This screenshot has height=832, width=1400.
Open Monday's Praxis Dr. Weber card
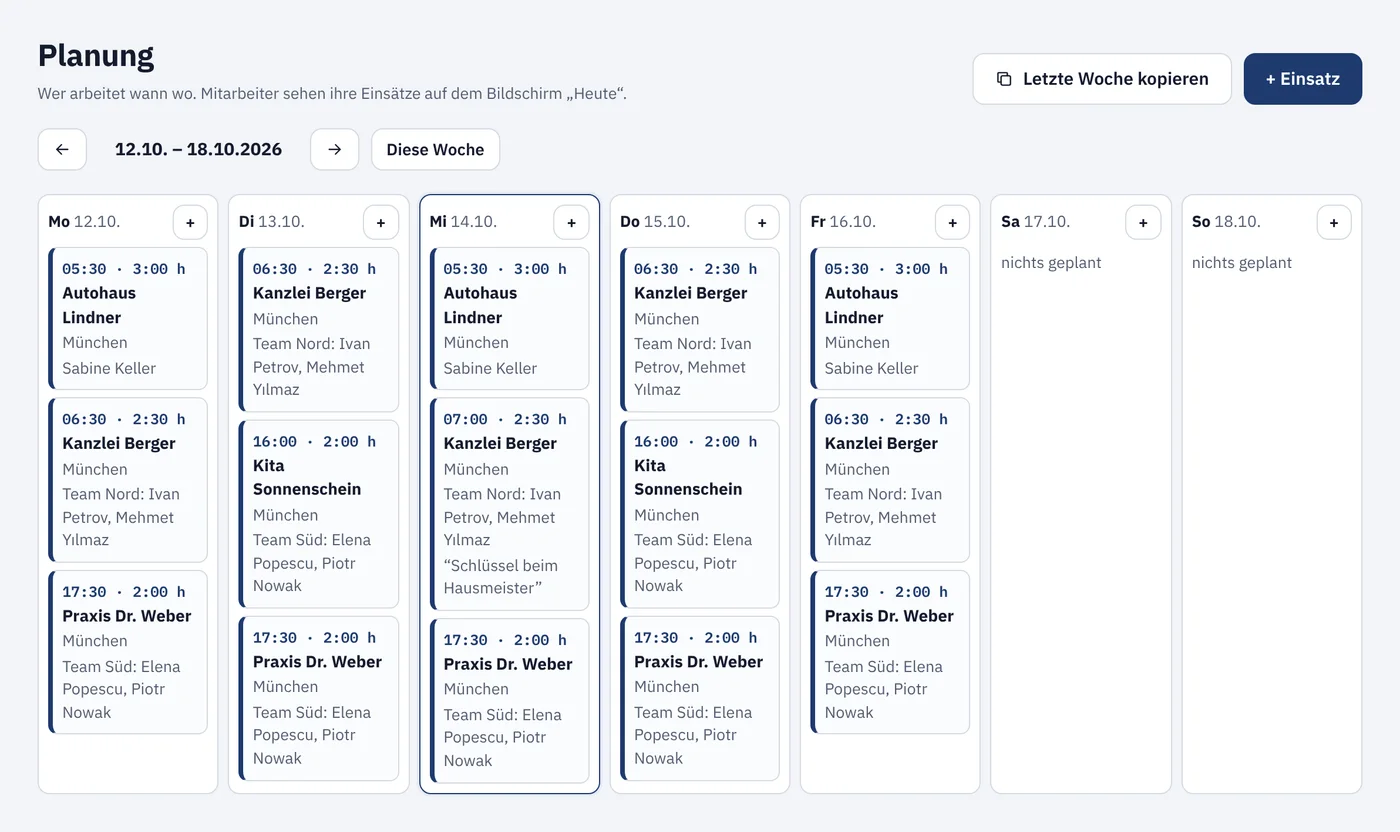pos(128,652)
